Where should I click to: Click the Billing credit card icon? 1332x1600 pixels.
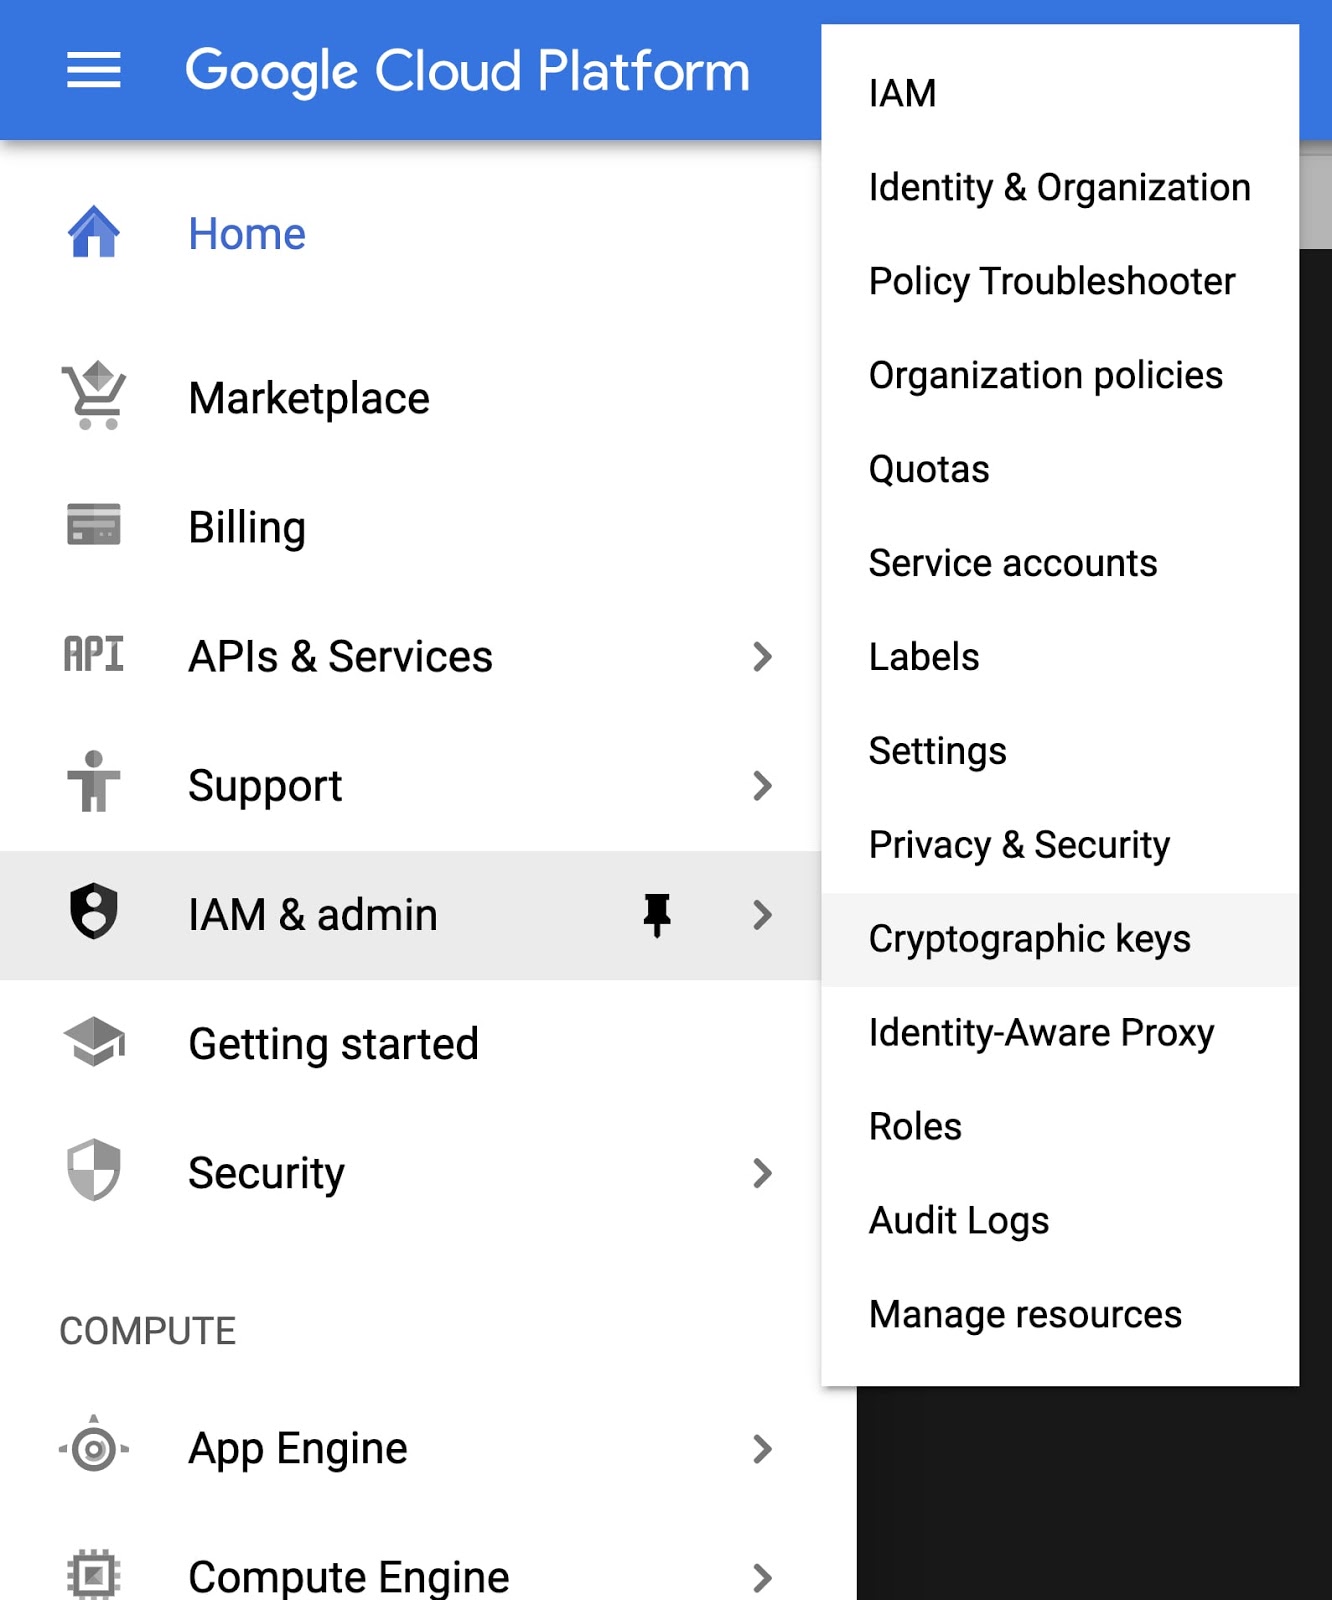[x=94, y=525]
